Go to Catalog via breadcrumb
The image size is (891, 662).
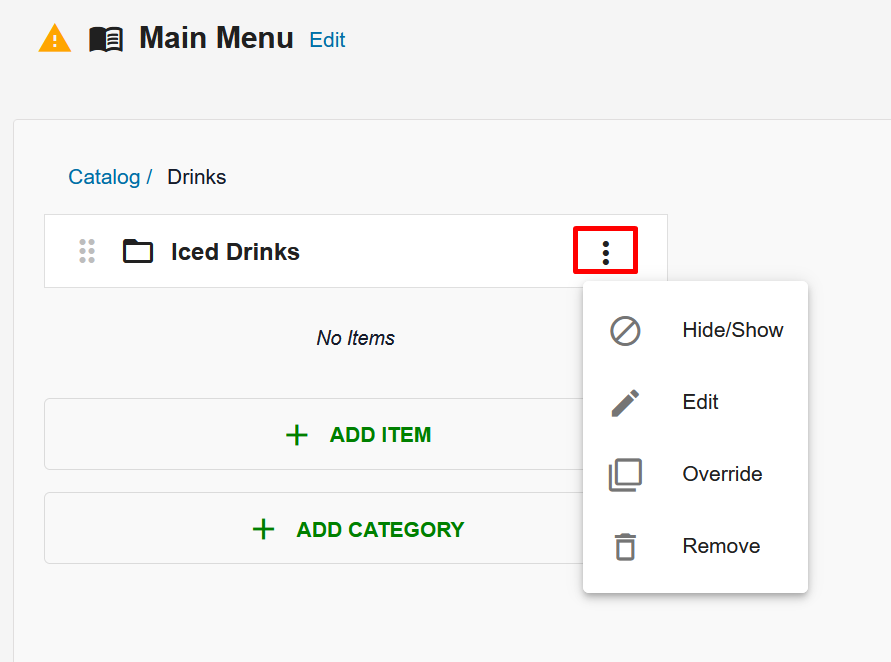[x=104, y=177]
